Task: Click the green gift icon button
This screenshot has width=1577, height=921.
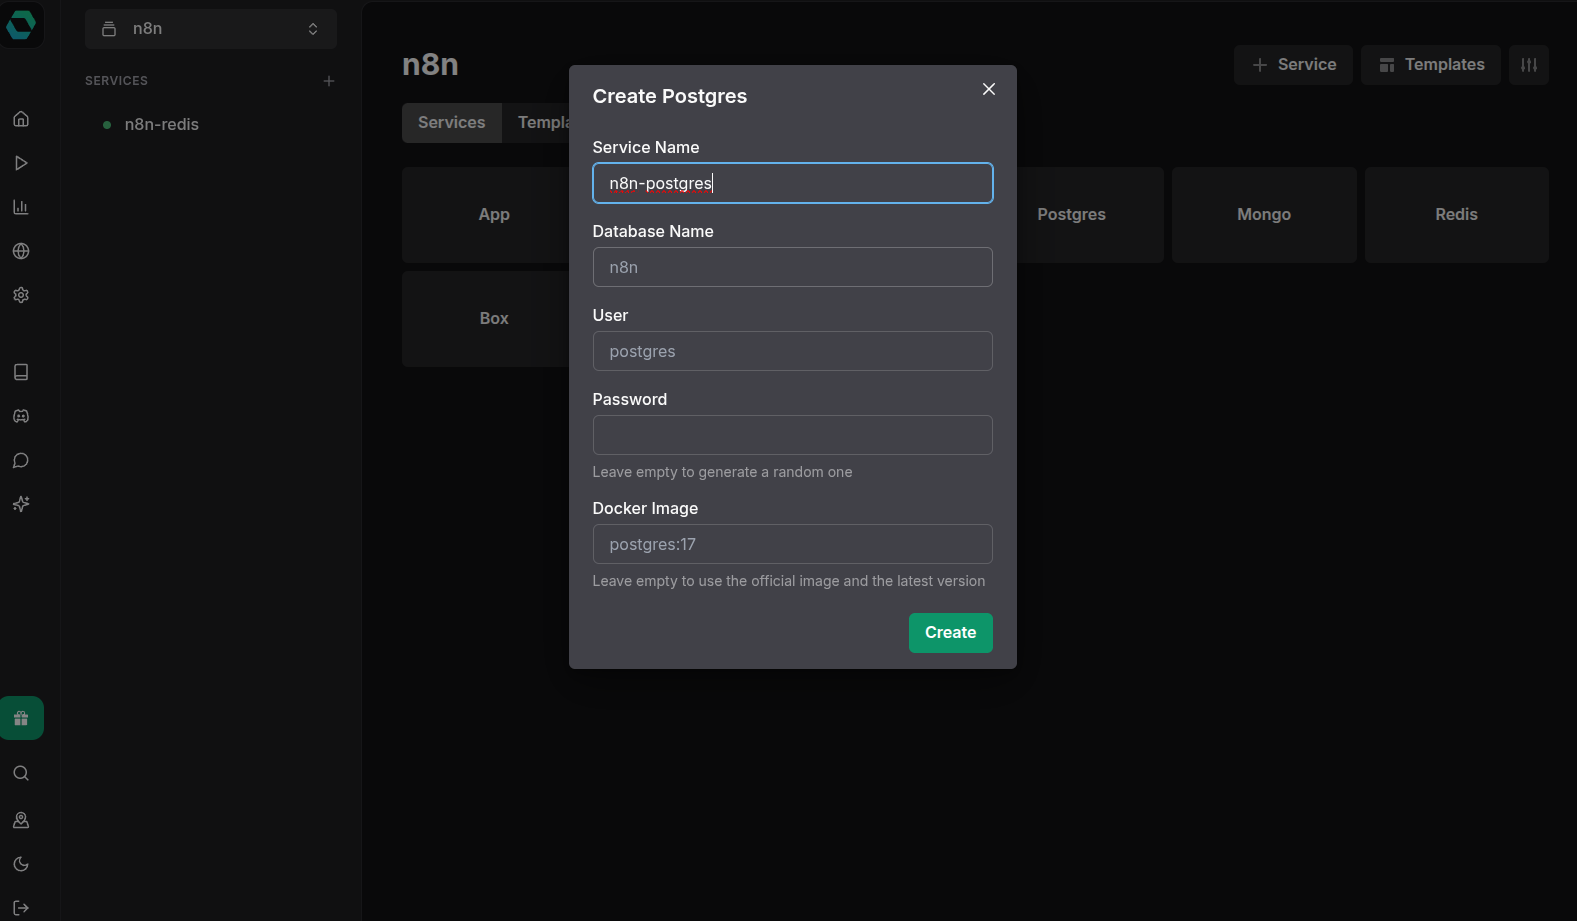Action: [21, 718]
